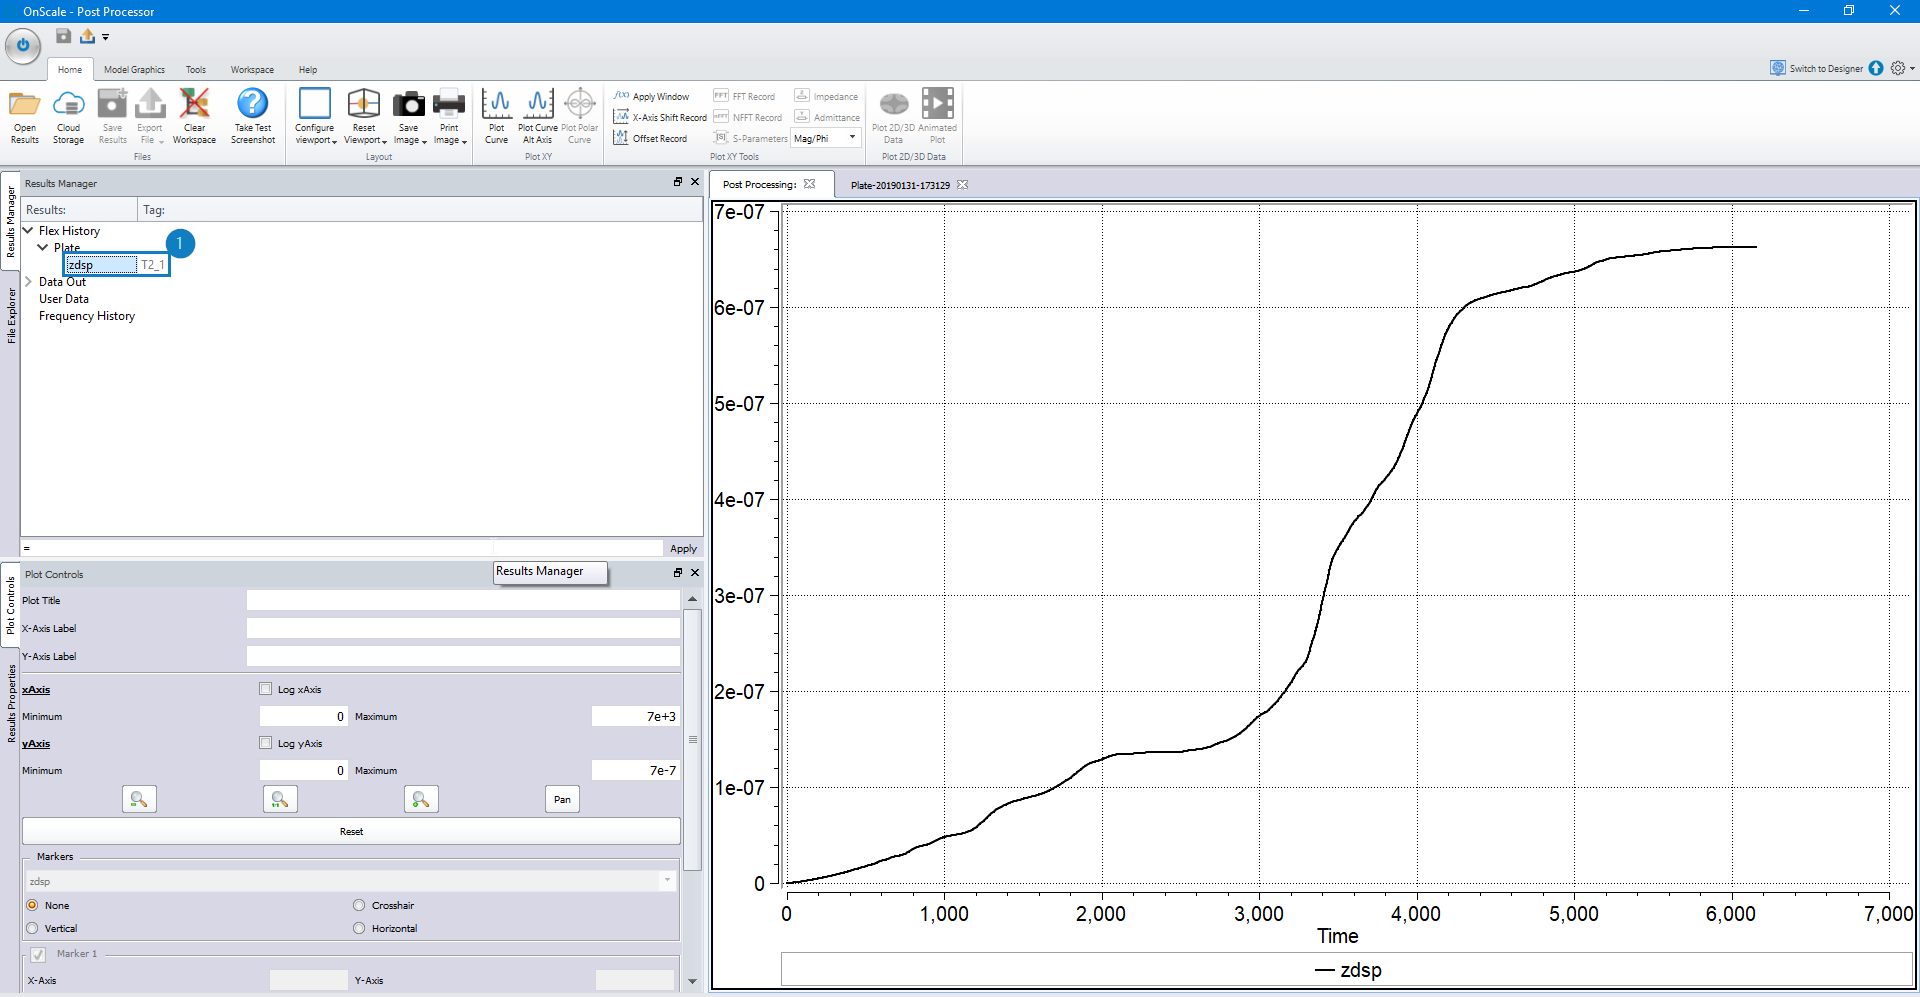
Task: Click the Reset Viewport icon
Action: (364, 104)
